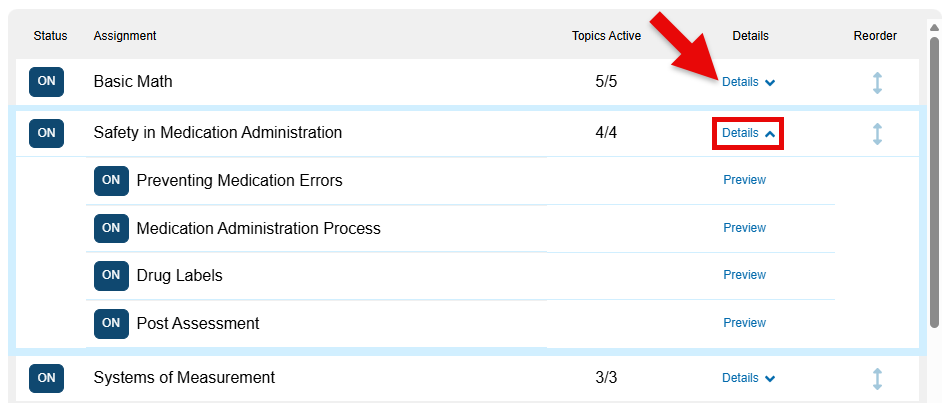Screen dimensions: 952x403
Task: Select the Basic Math assignment name
Action: coord(133,82)
